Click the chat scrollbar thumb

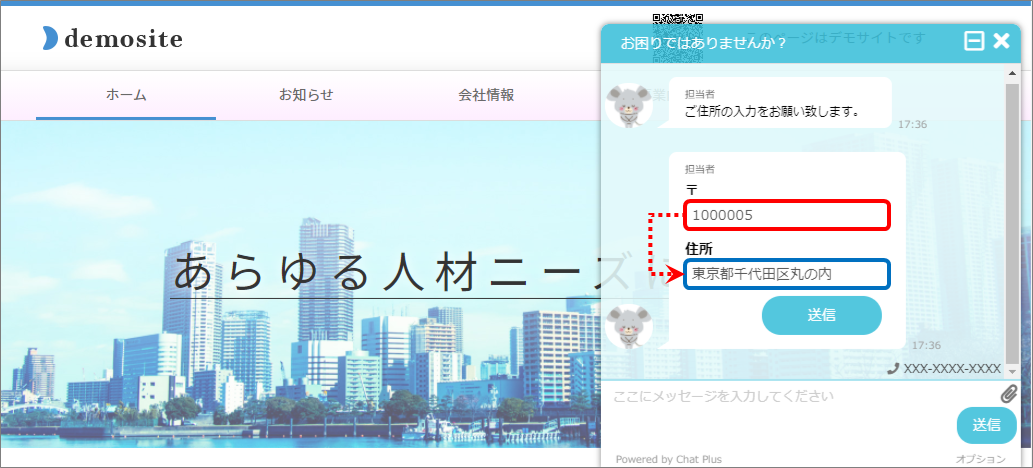coord(1012,221)
